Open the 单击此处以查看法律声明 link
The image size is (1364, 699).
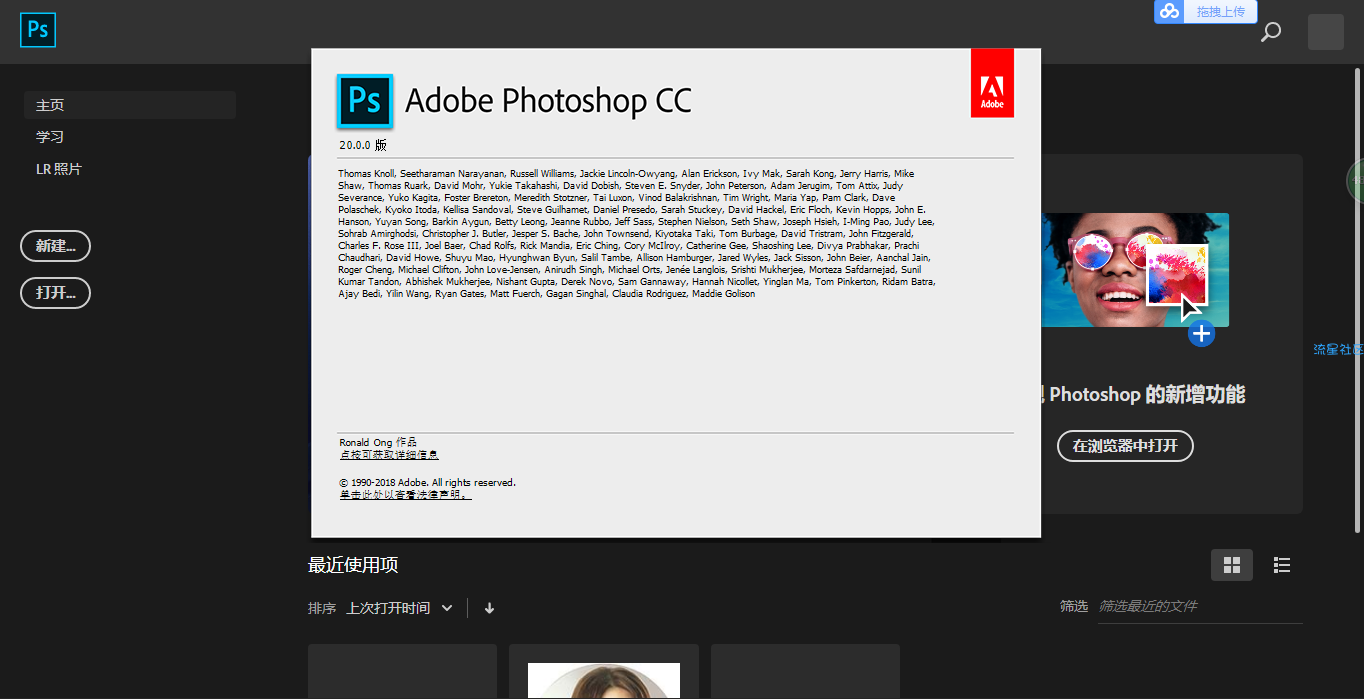405,495
